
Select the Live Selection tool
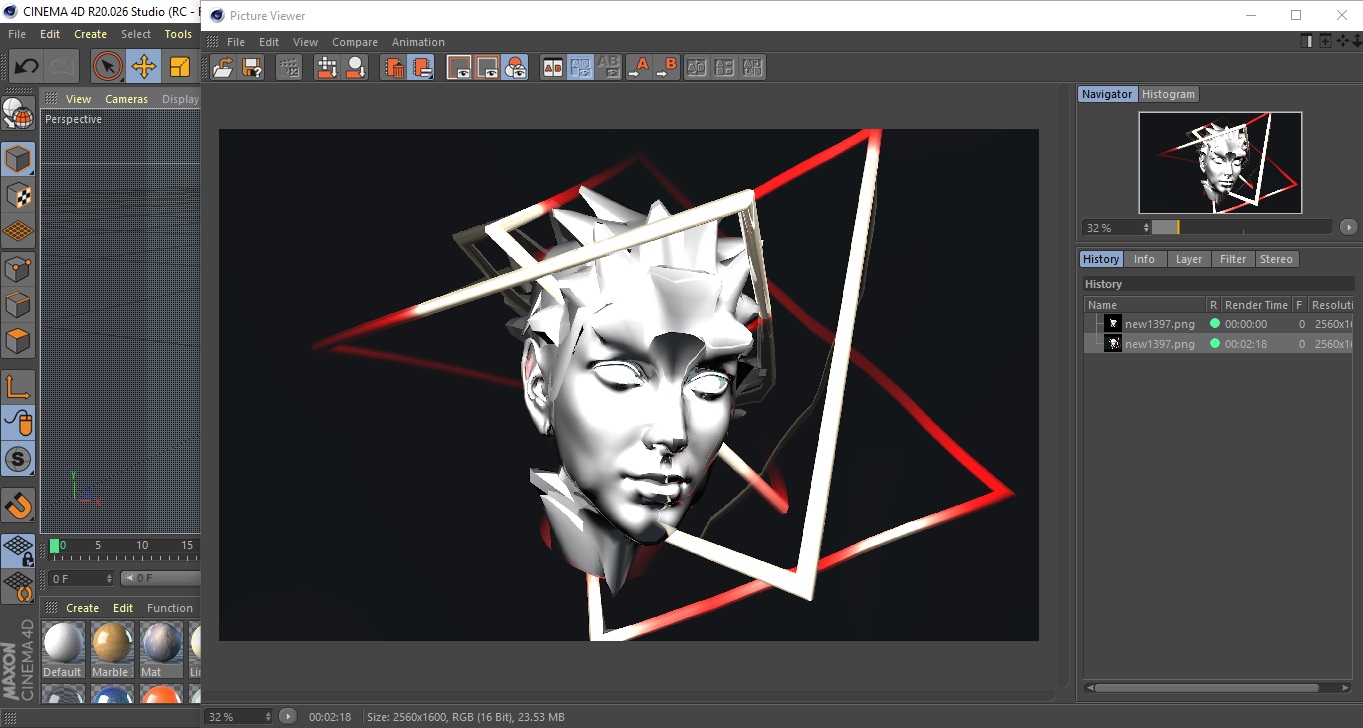[107, 67]
